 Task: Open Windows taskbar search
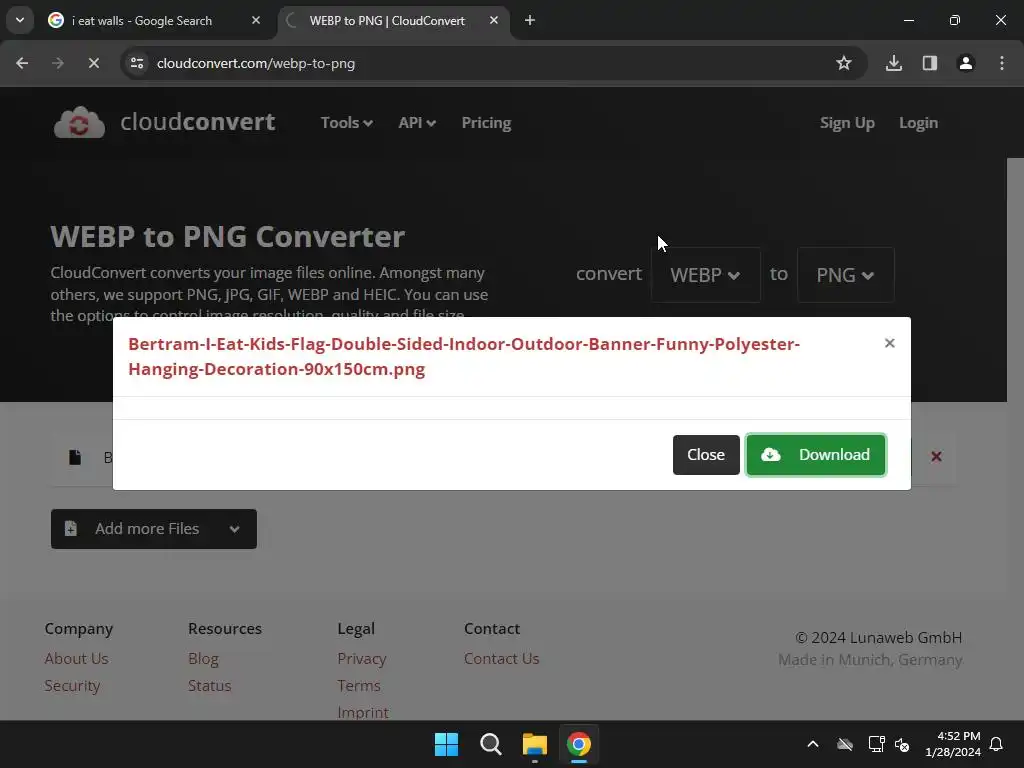[490, 744]
